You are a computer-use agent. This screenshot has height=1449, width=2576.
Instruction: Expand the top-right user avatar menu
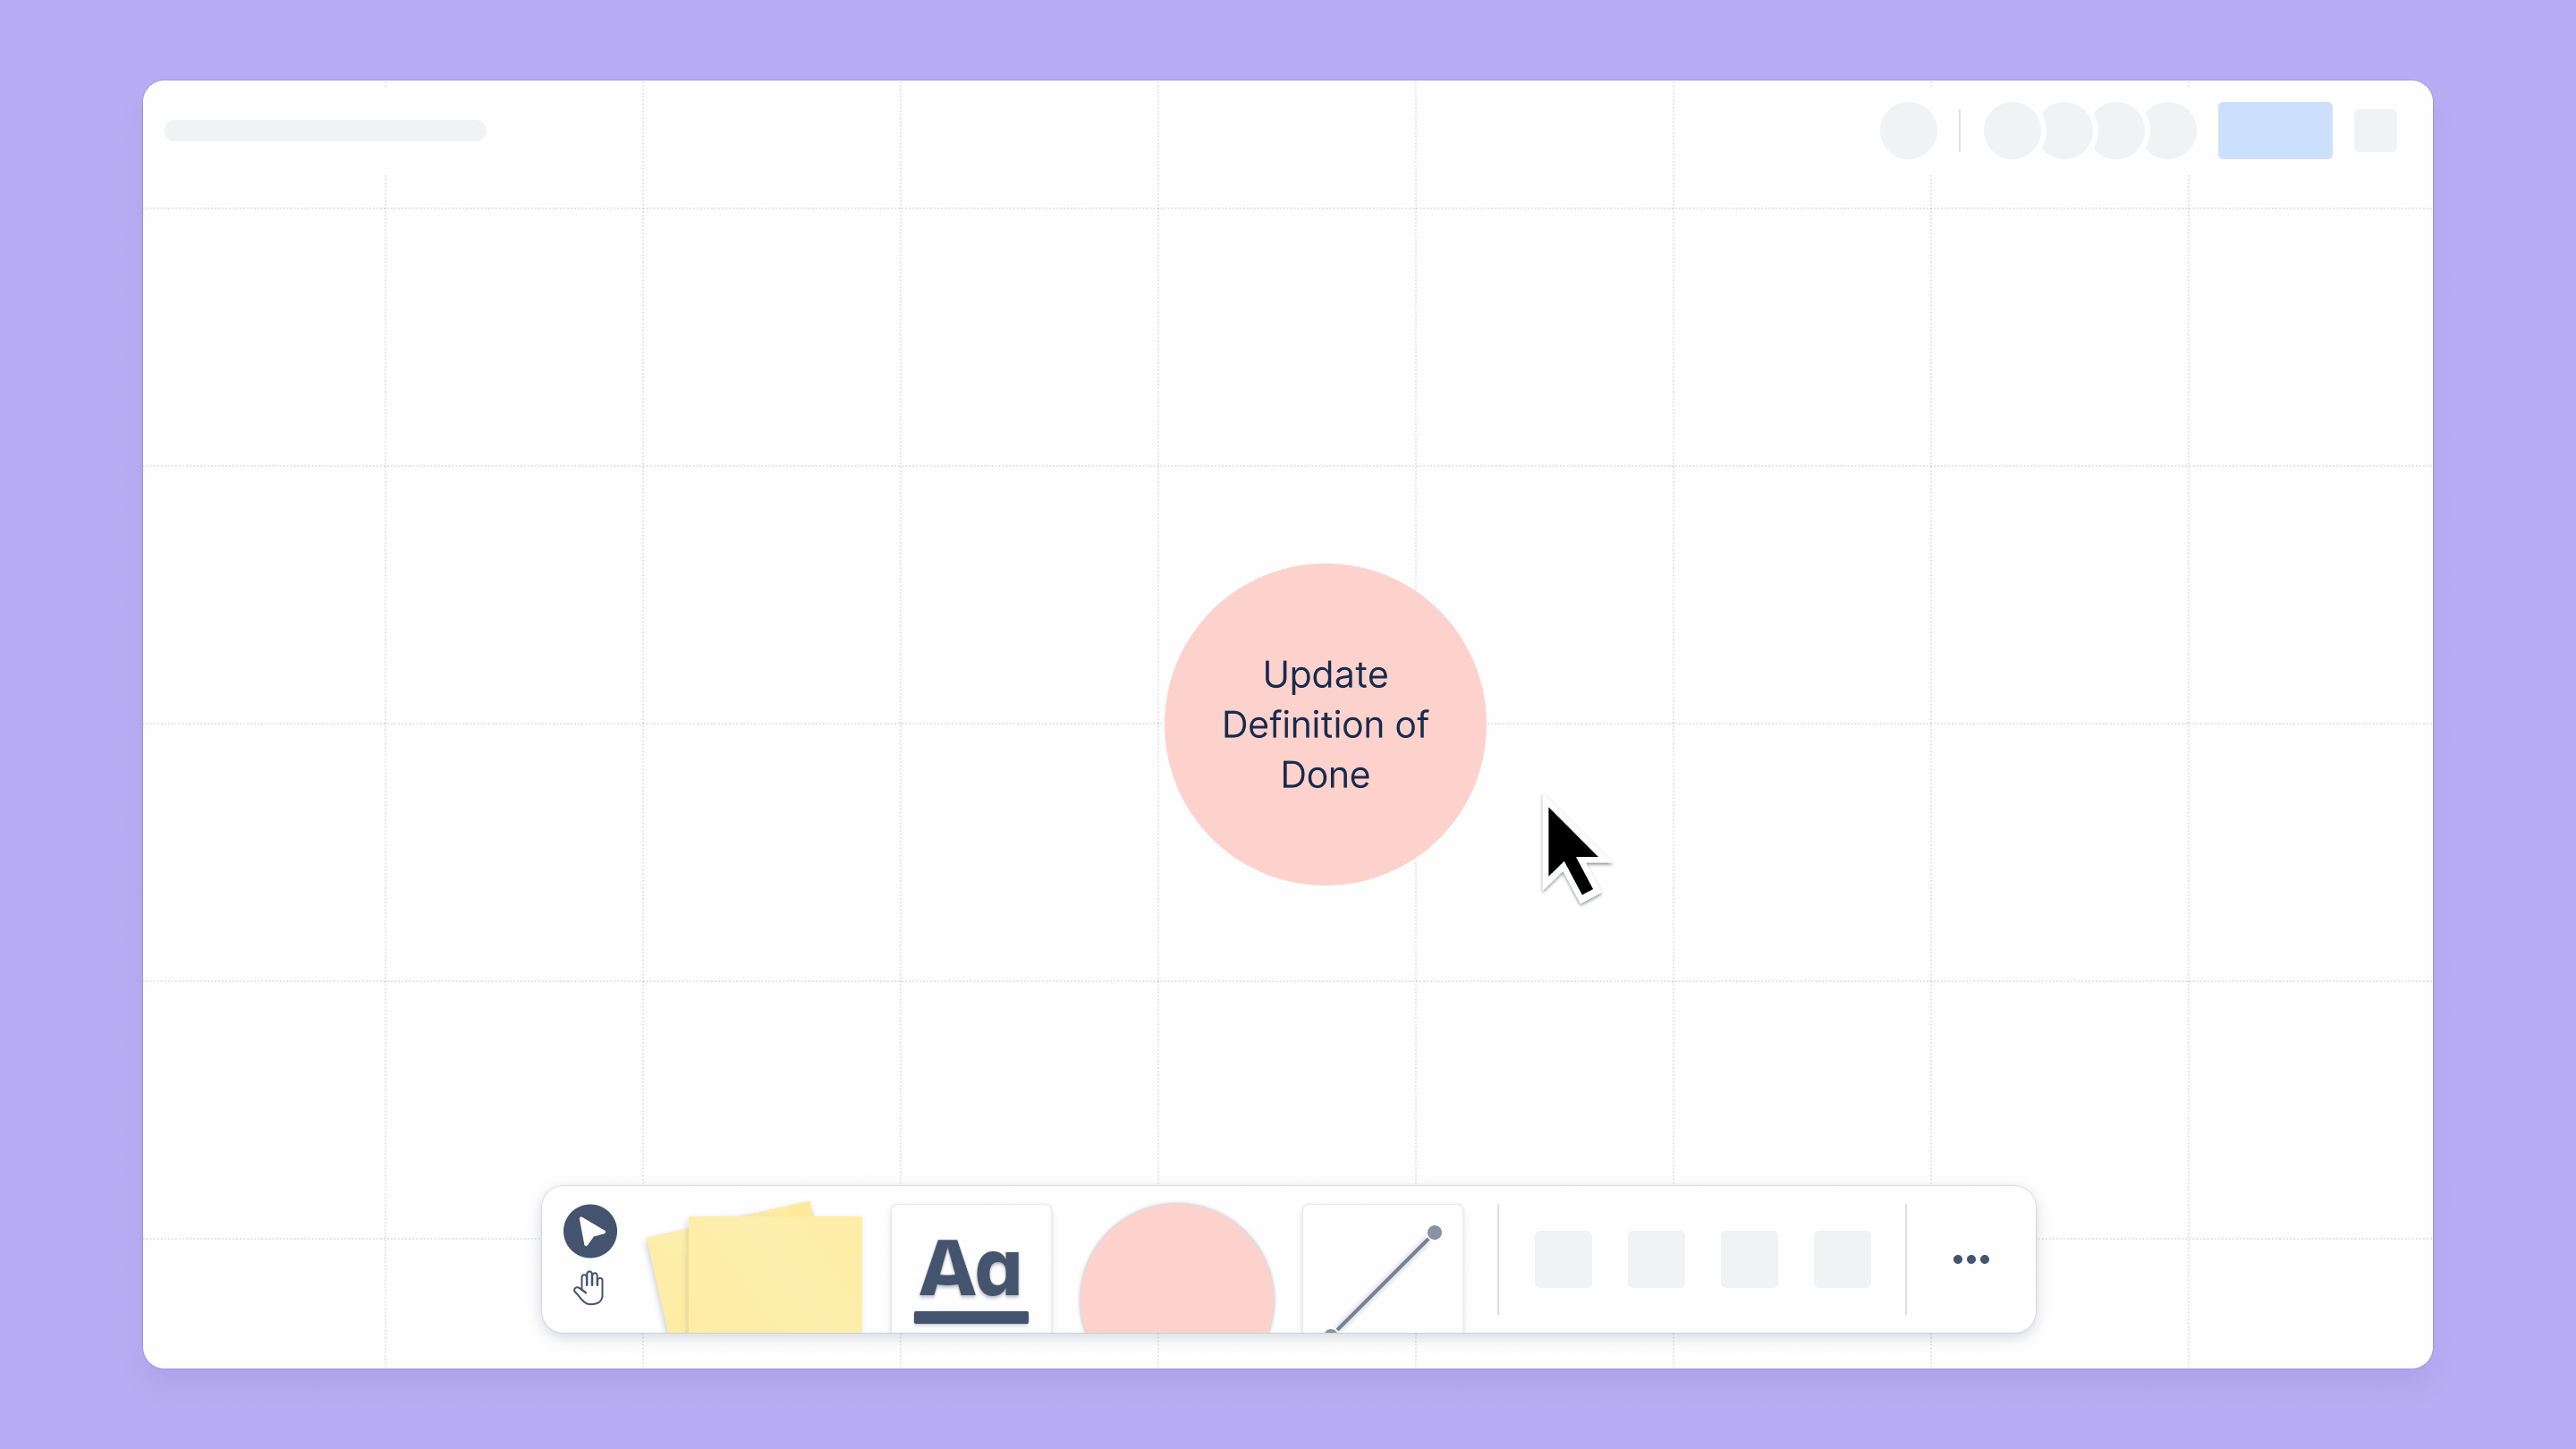pos(1909,129)
